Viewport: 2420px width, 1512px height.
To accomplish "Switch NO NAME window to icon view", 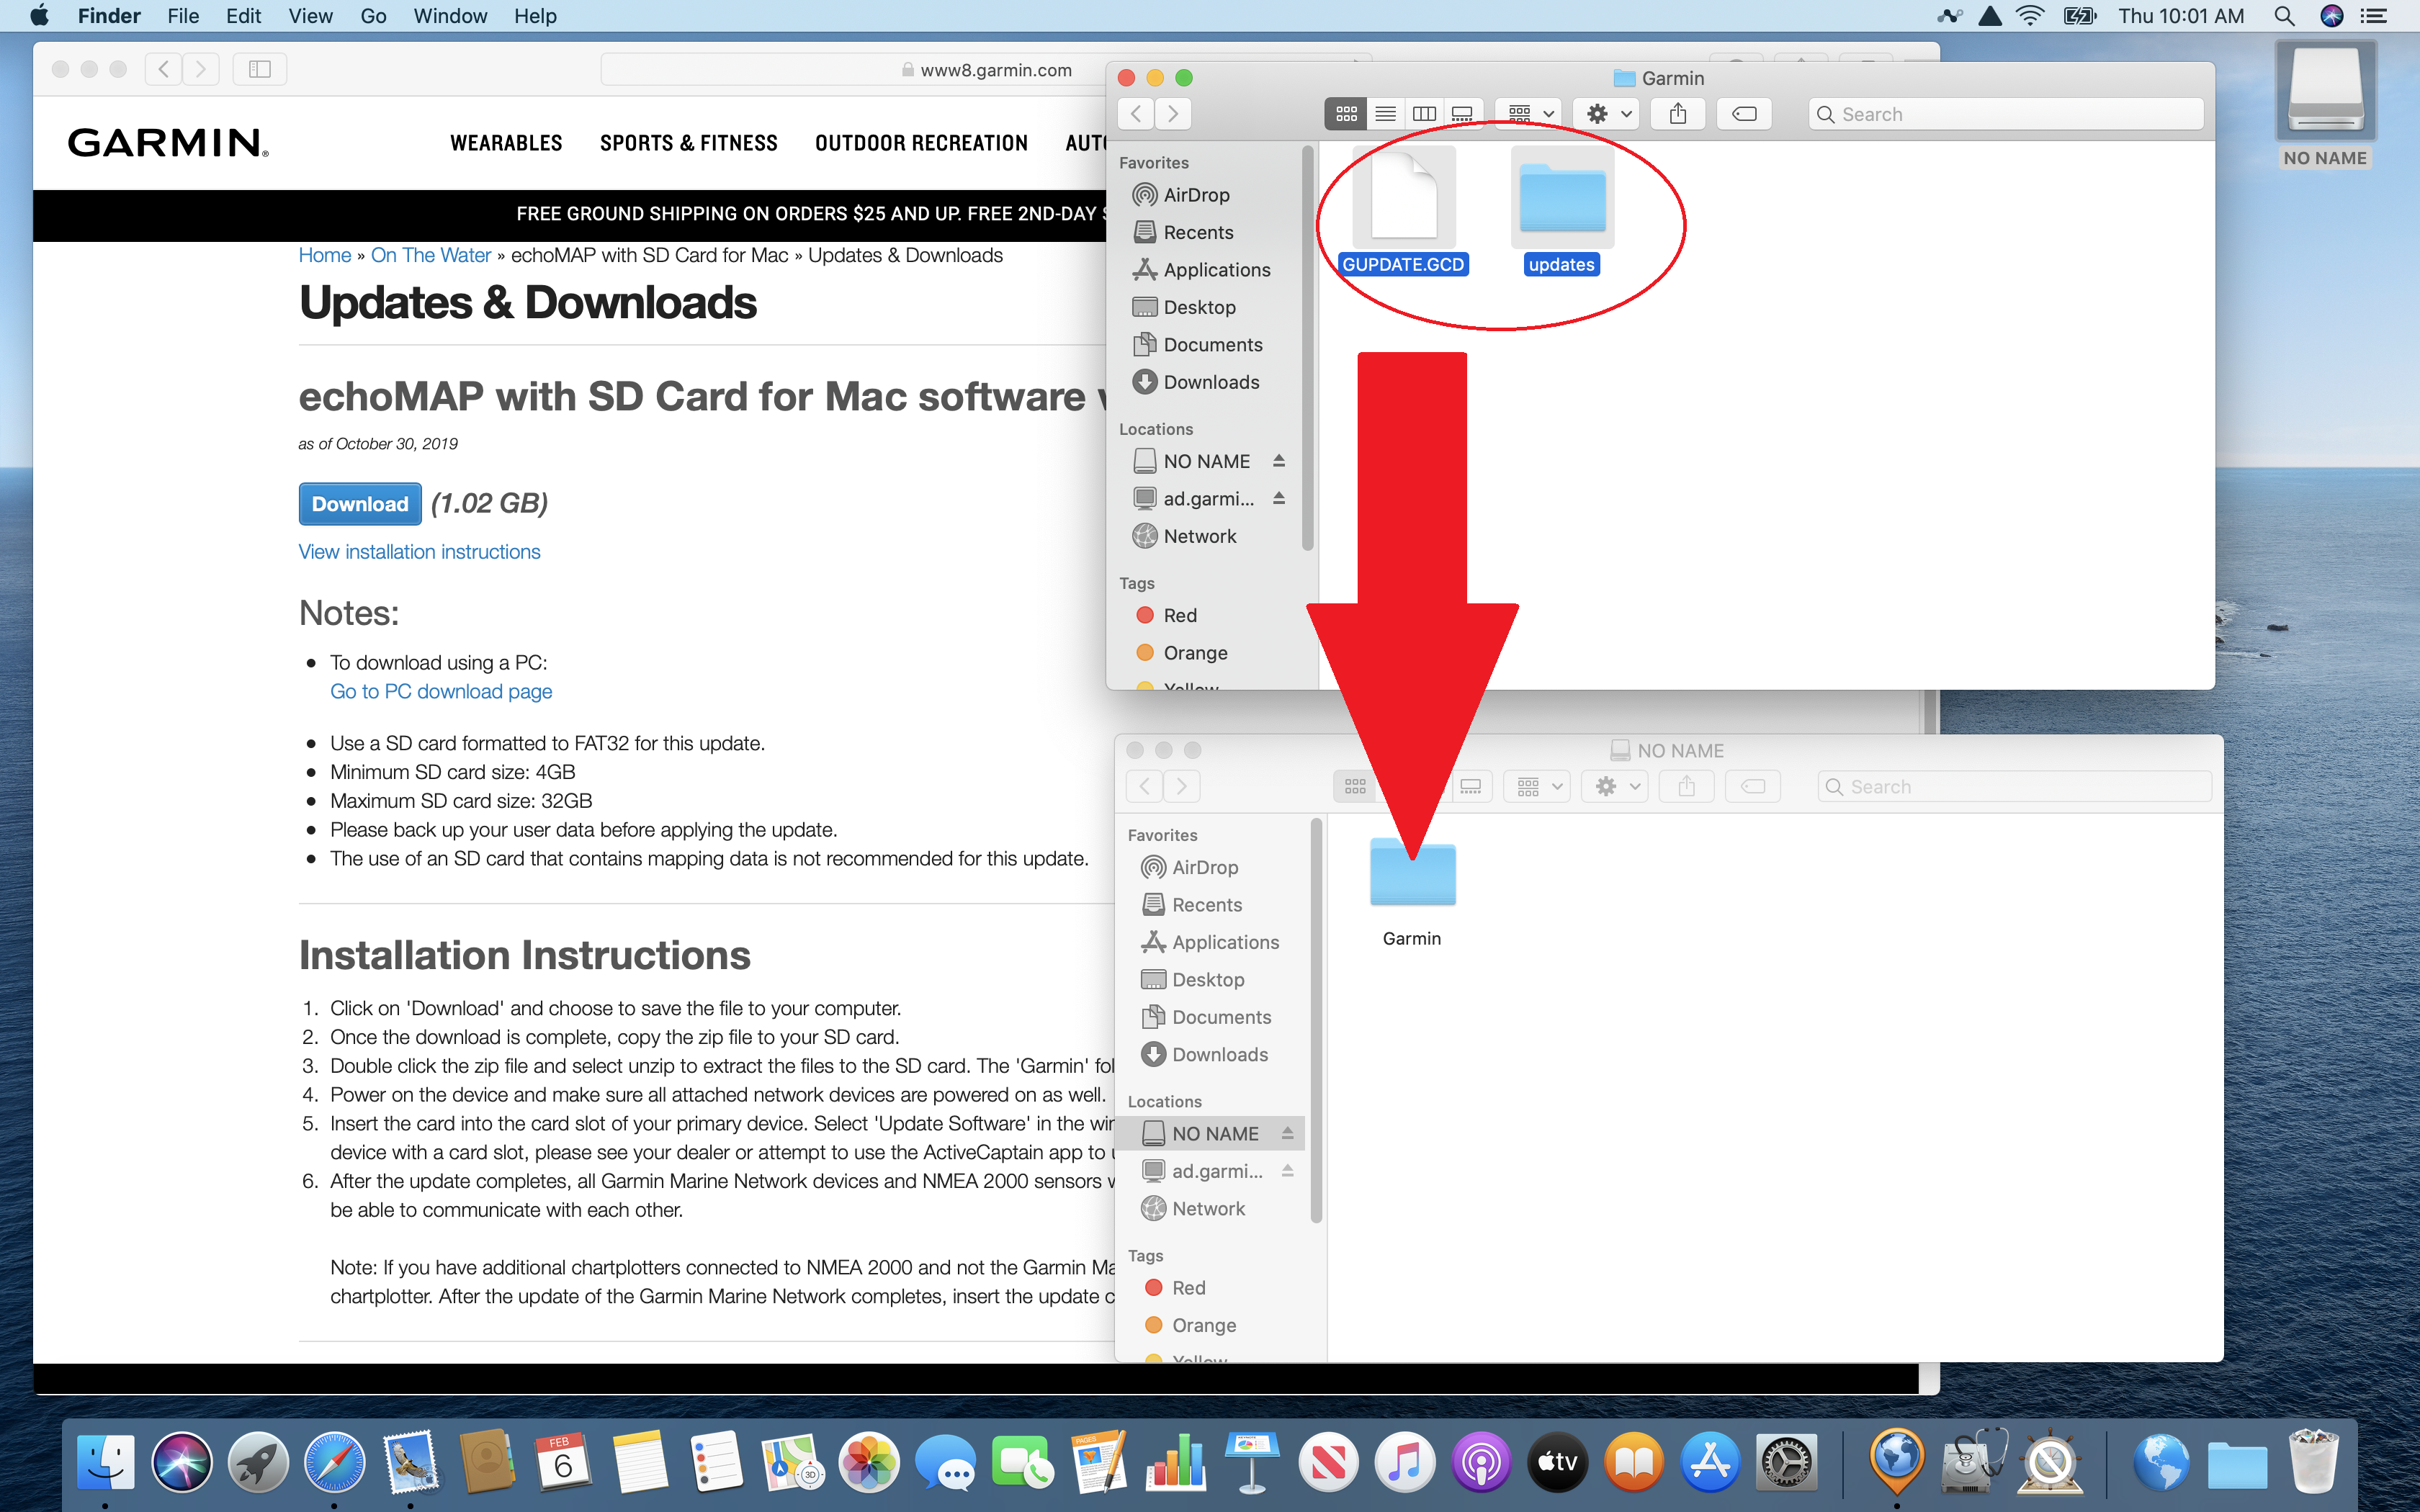I will (1354, 787).
